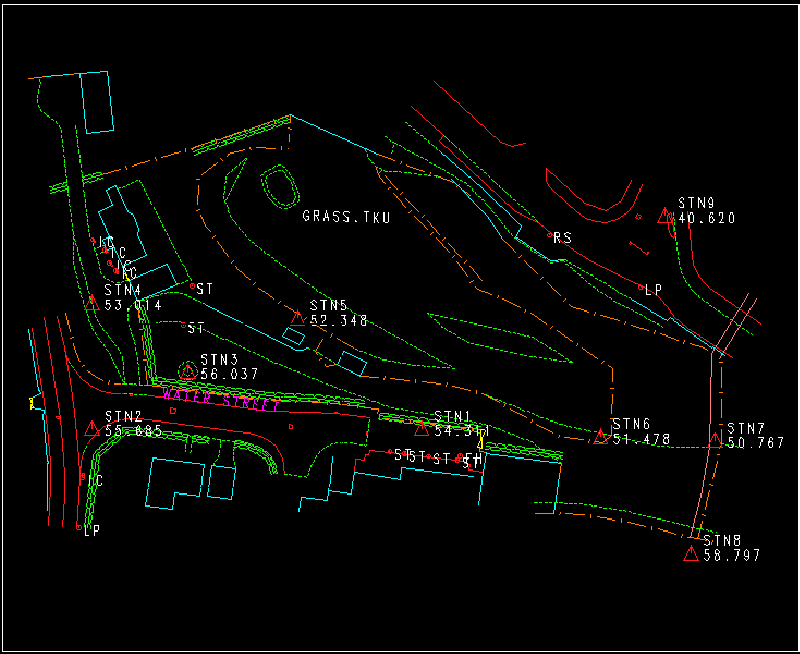800x654 pixels.
Task: Select the STN2 triangle survey marker
Action: (x=92, y=429)
